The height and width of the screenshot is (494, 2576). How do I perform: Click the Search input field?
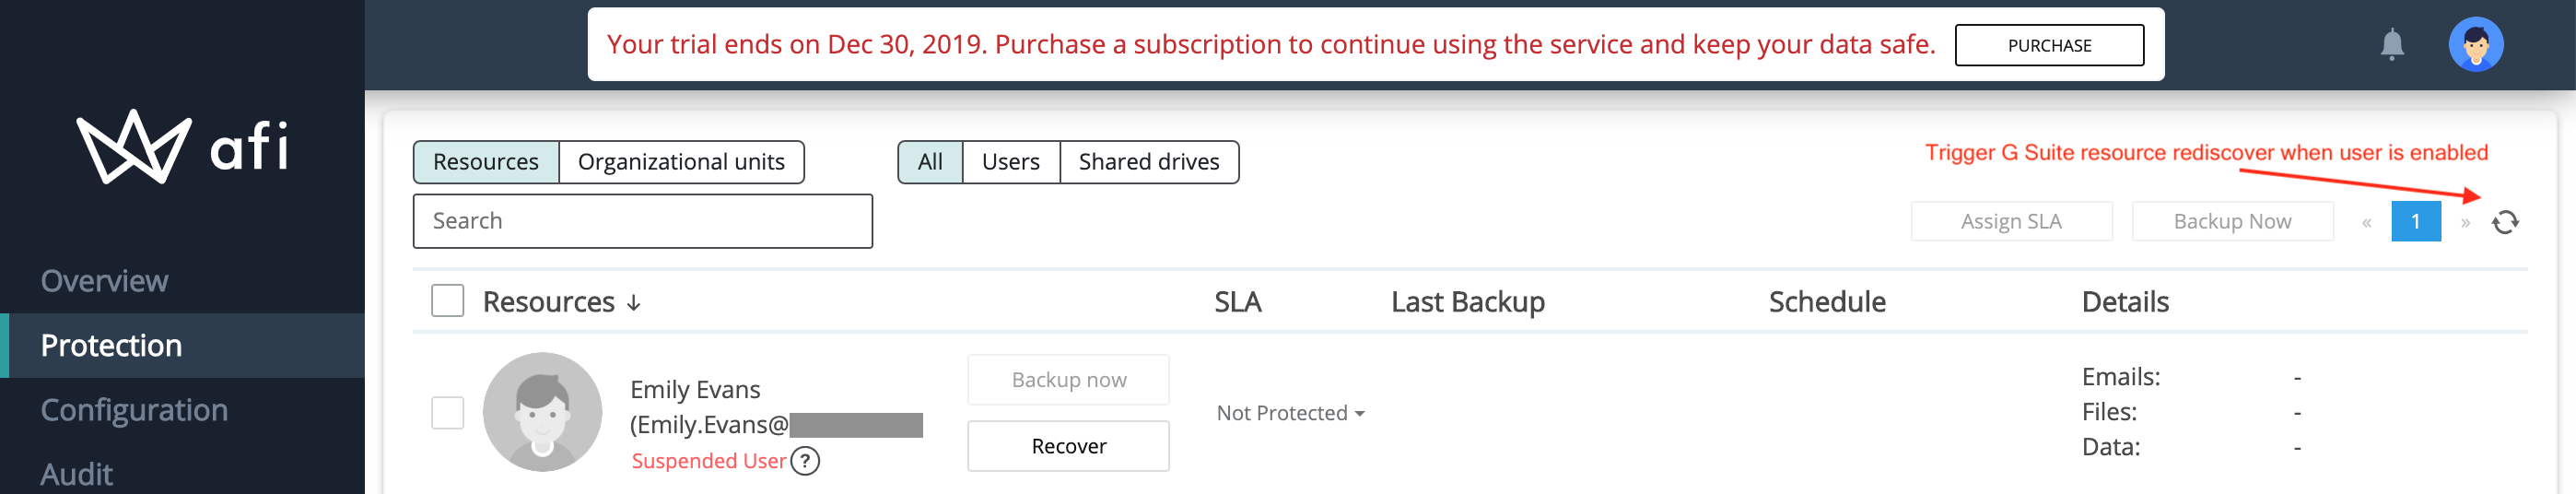tap(642, 221)
